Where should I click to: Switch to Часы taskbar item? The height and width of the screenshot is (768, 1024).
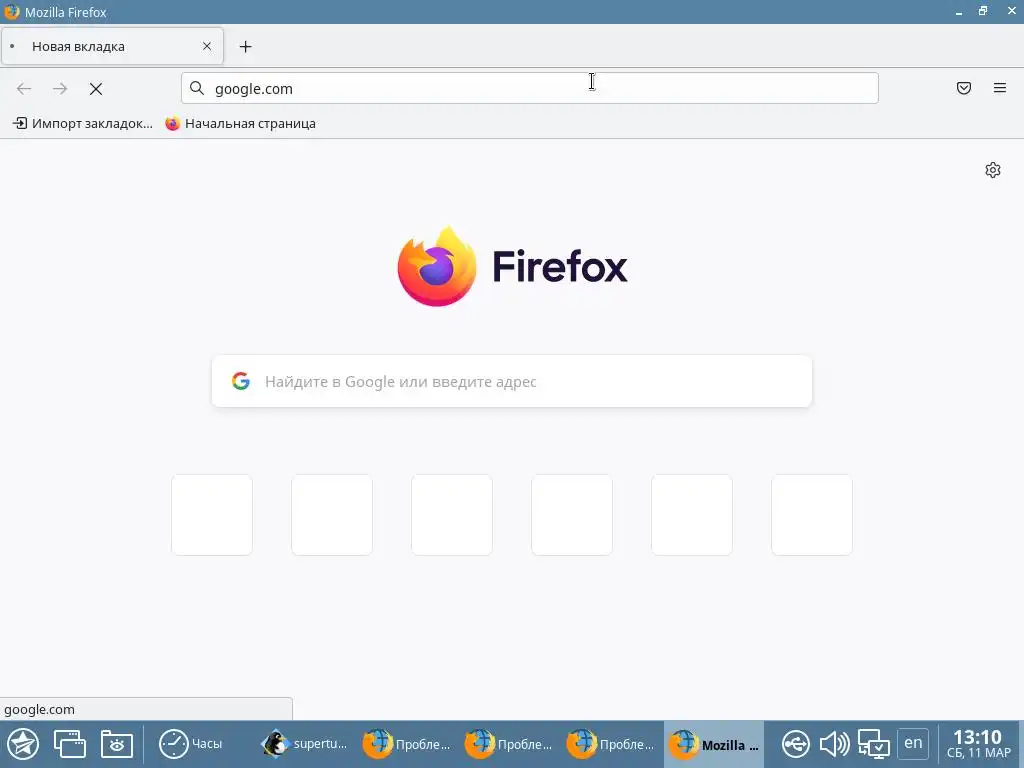tap(191, 744)
